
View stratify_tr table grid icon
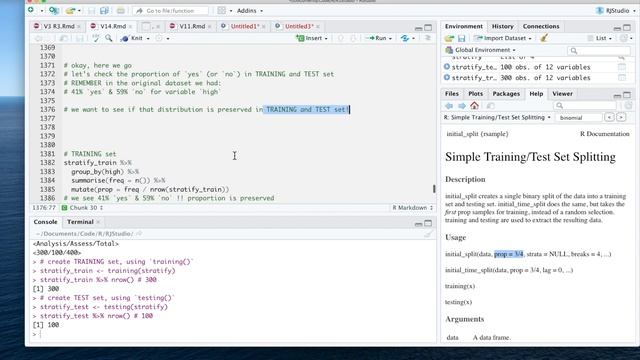pos(622,78)
